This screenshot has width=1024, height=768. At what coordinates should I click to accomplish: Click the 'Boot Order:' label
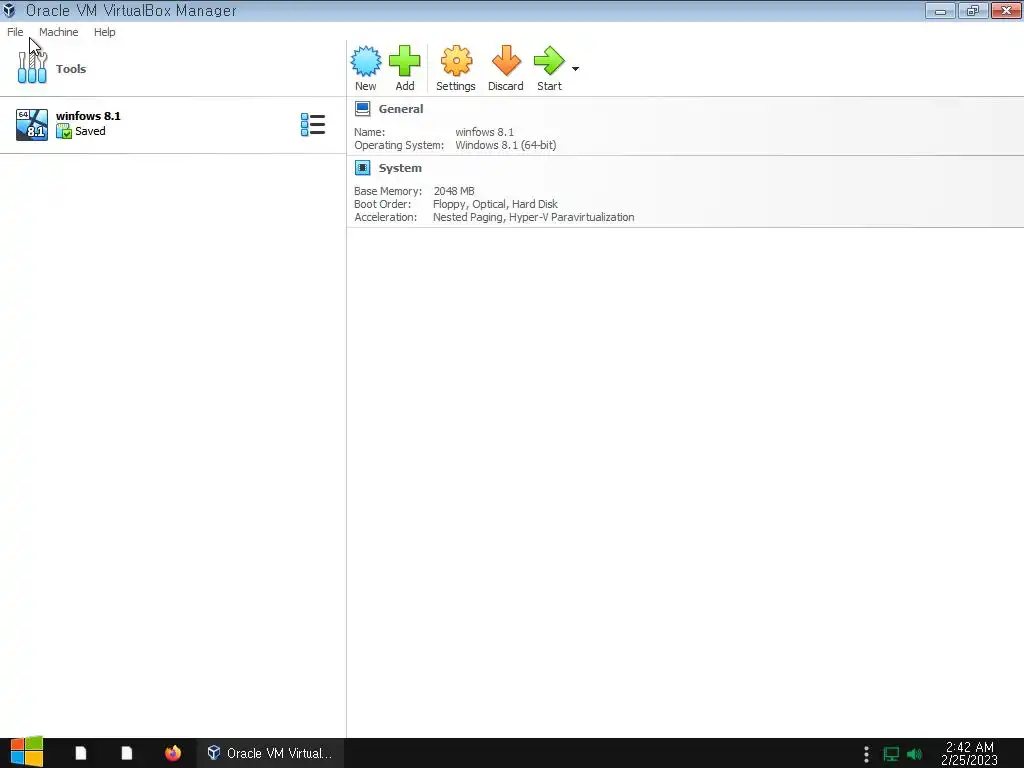pos(383,204)
